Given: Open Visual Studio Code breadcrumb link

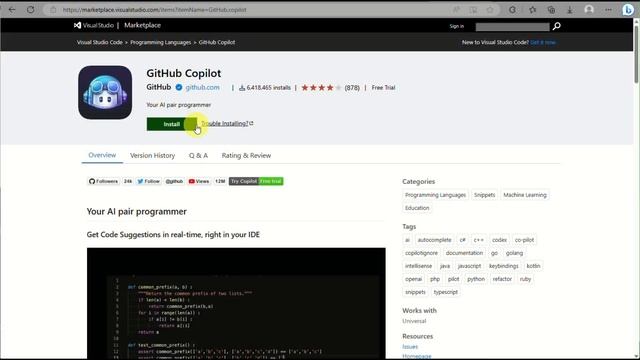Looking at the screenshot, I should [100, 42].
